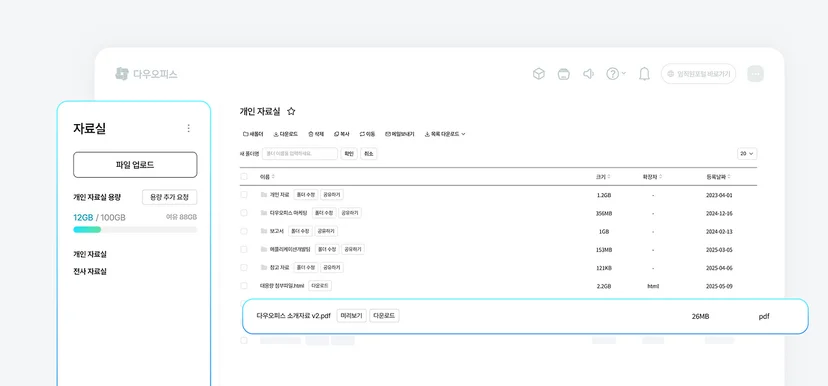The height and width of the screenshot is (386, 828).
Task: Click 공유하기 for 다우오피스 마케팅
Action: click(x=350, y=213)
